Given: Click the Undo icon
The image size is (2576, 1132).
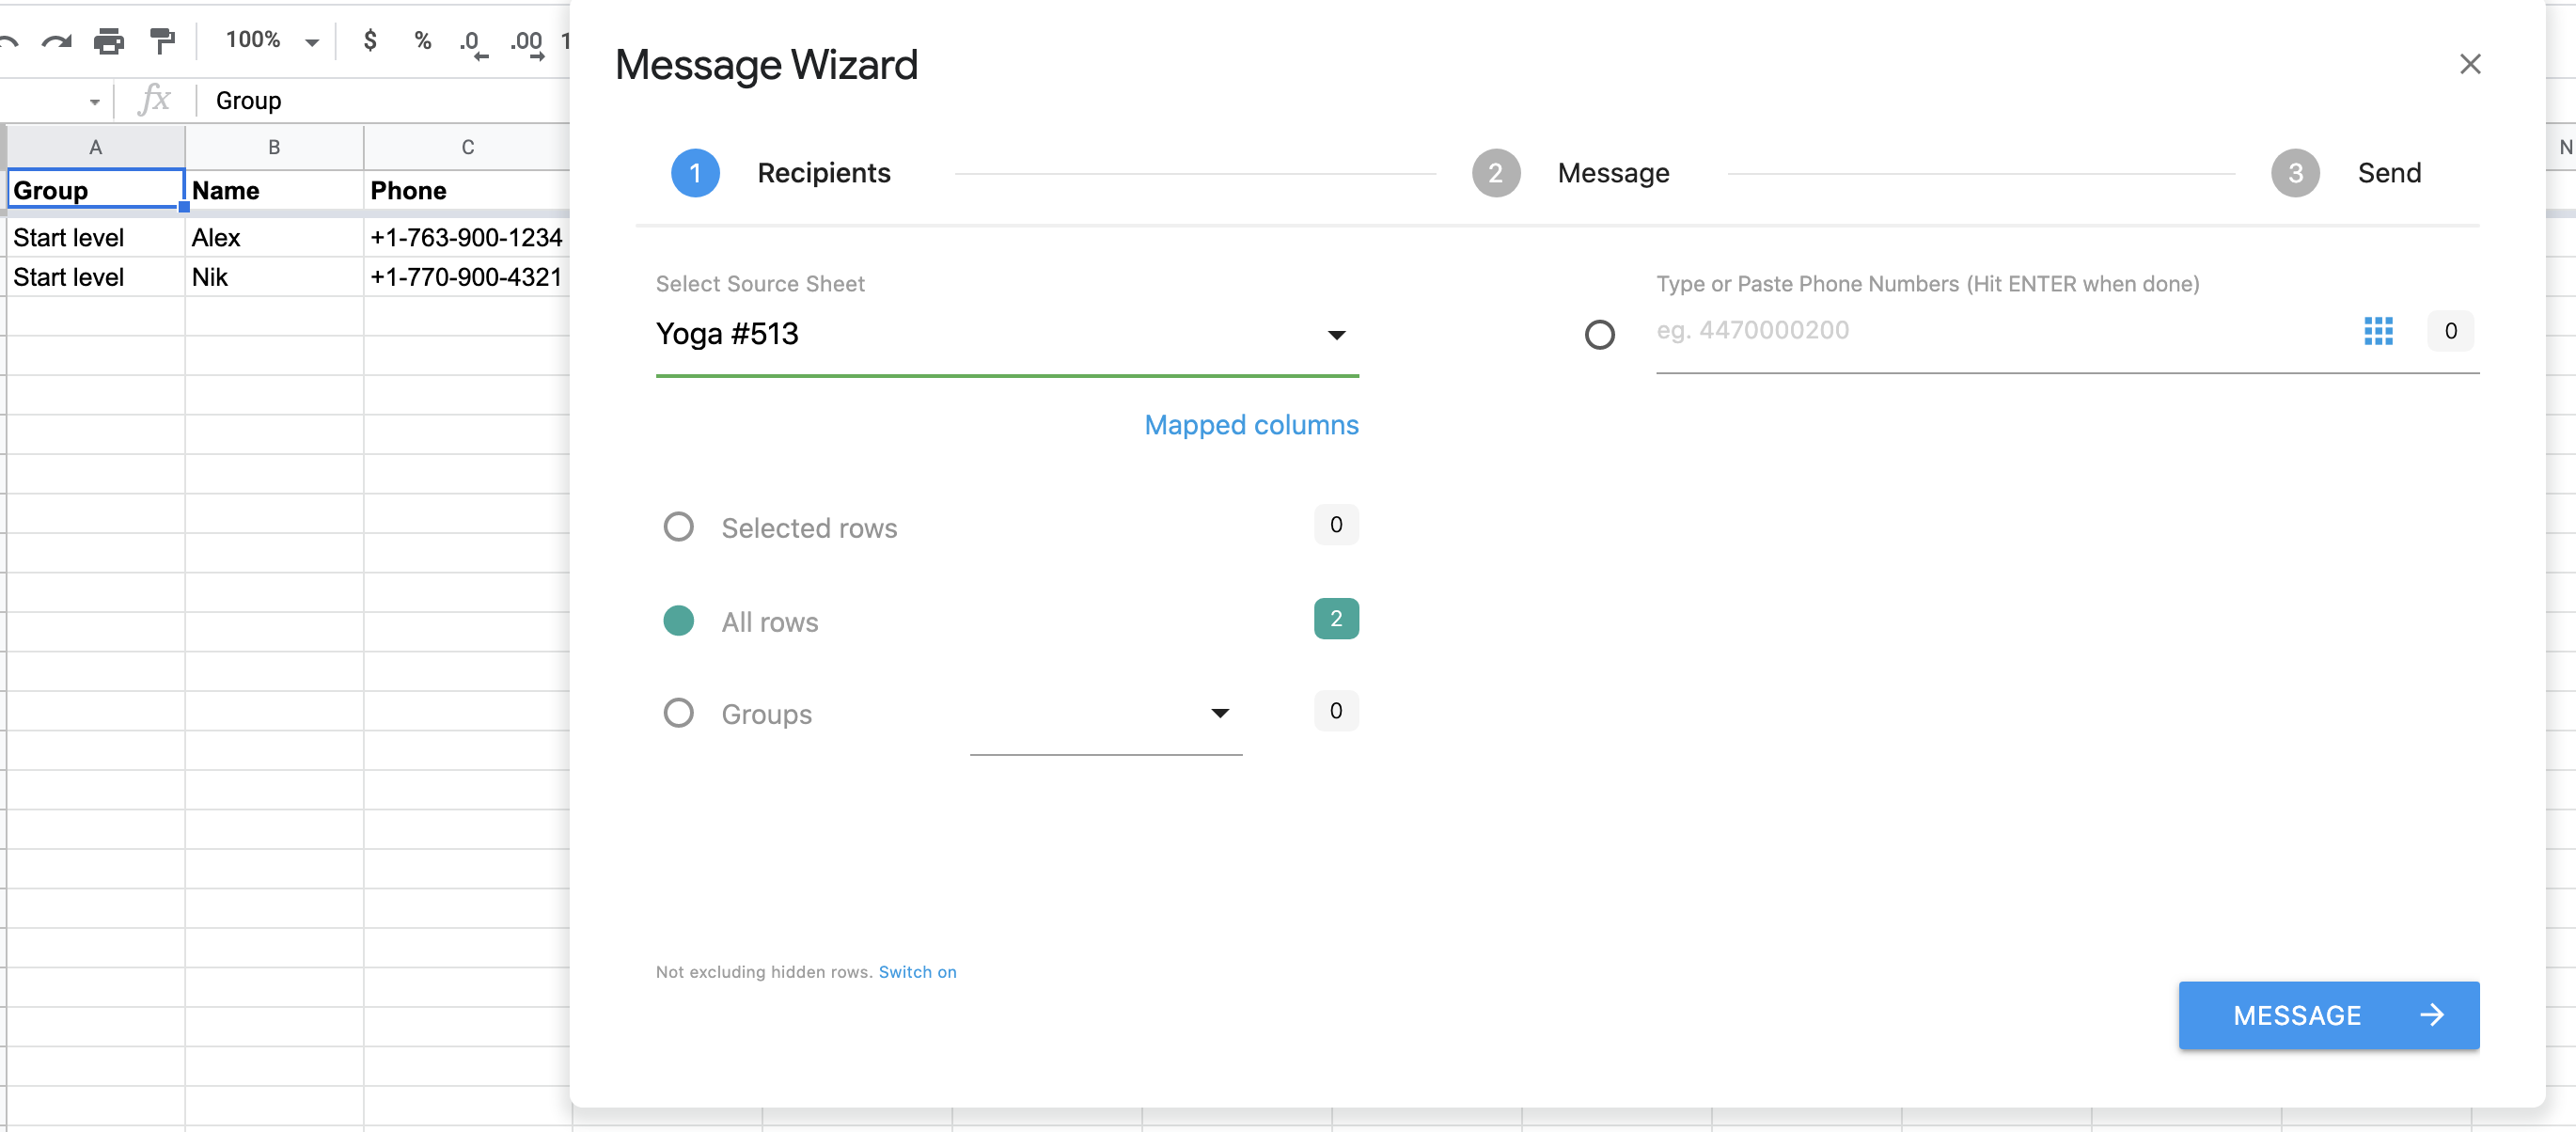Looking at the screenshot, I should (x=8, y=40).
